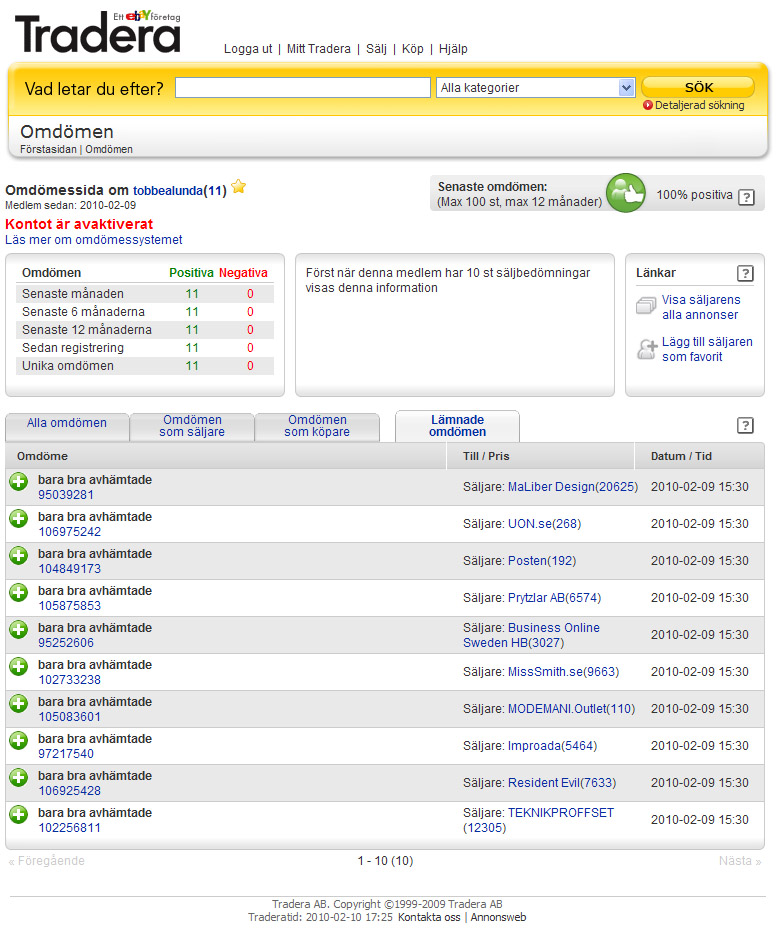Open seller TEKNIKPROFFSET (12305)
The image size is (776, 934).
(538, 820)
